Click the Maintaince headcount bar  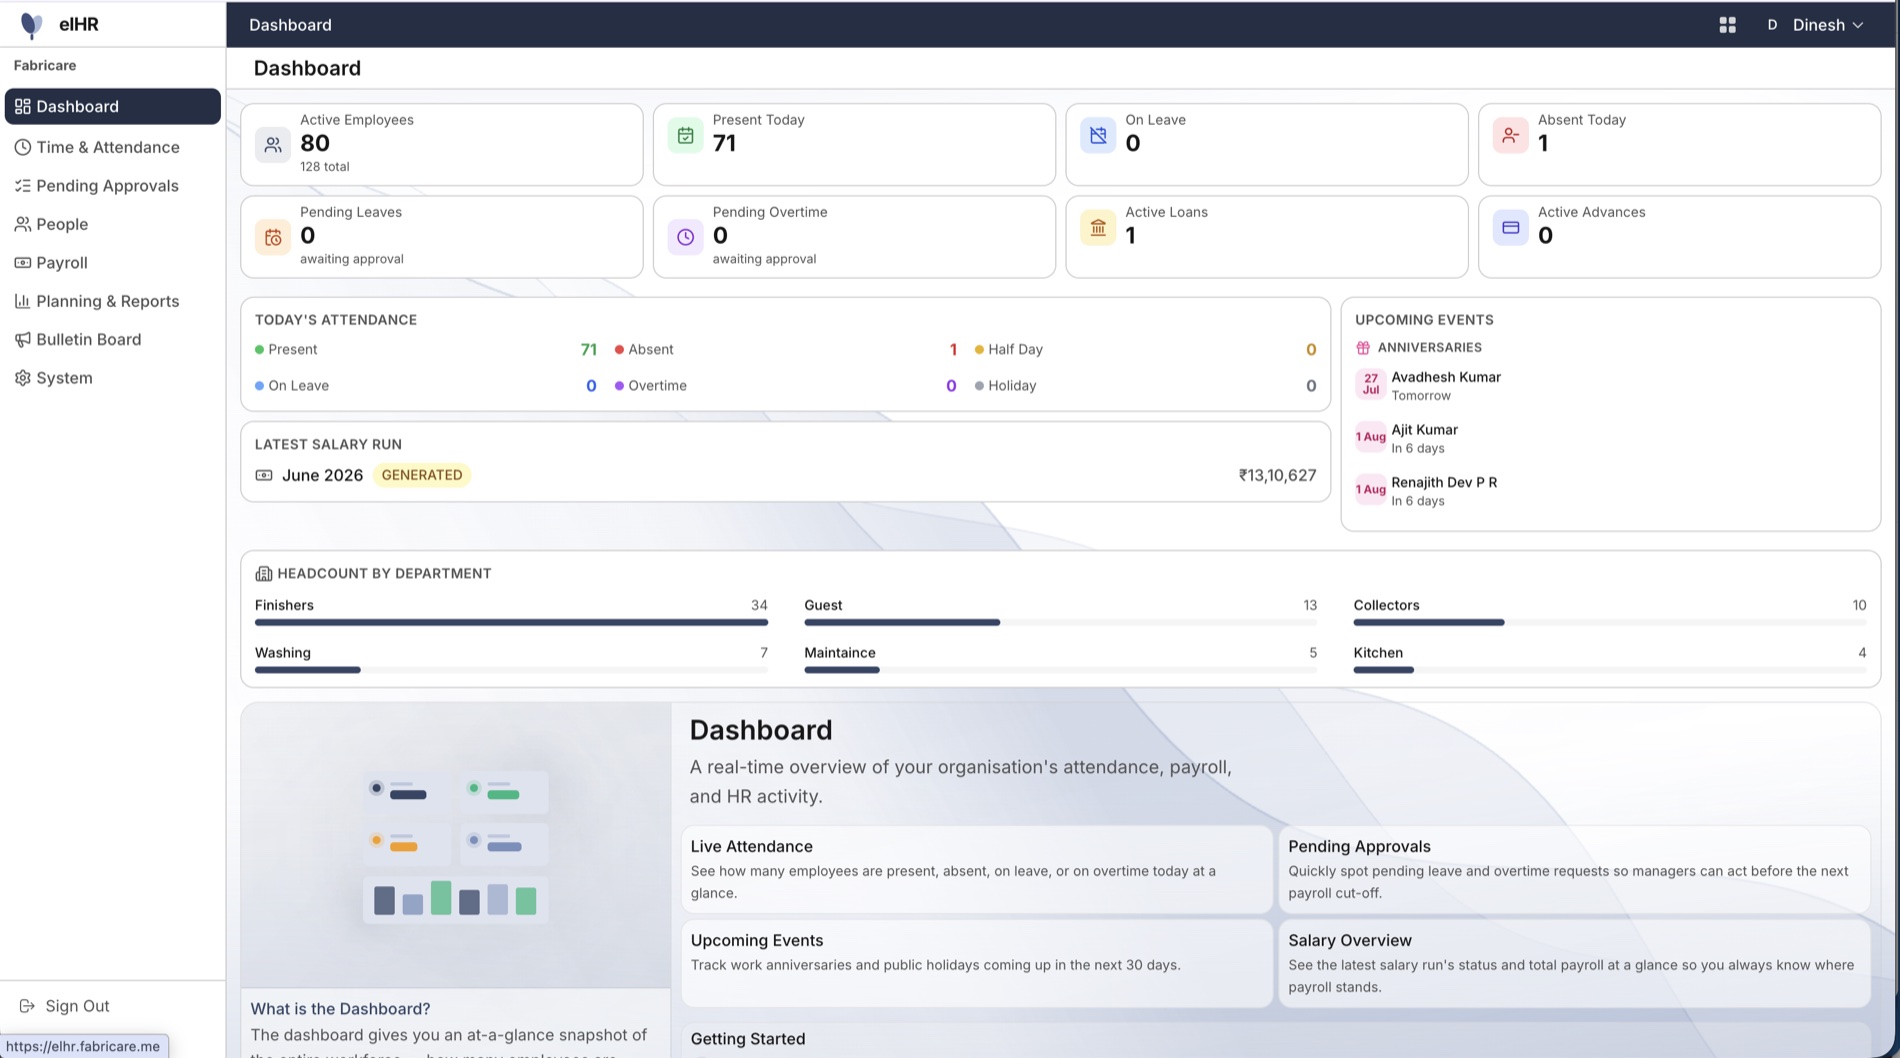pyautogui.click(x=1060, y=670)
